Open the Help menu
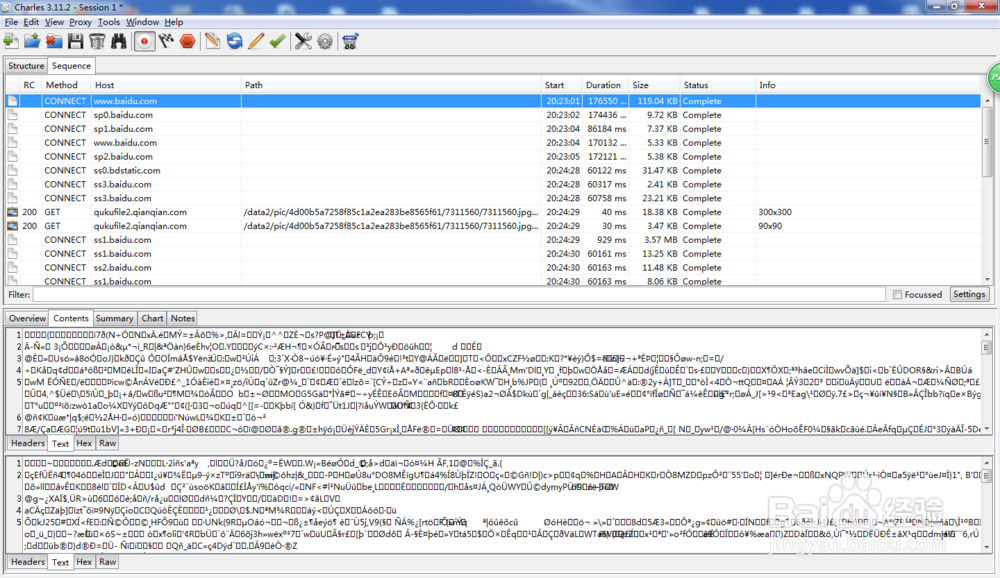 [x=173, y=22]
